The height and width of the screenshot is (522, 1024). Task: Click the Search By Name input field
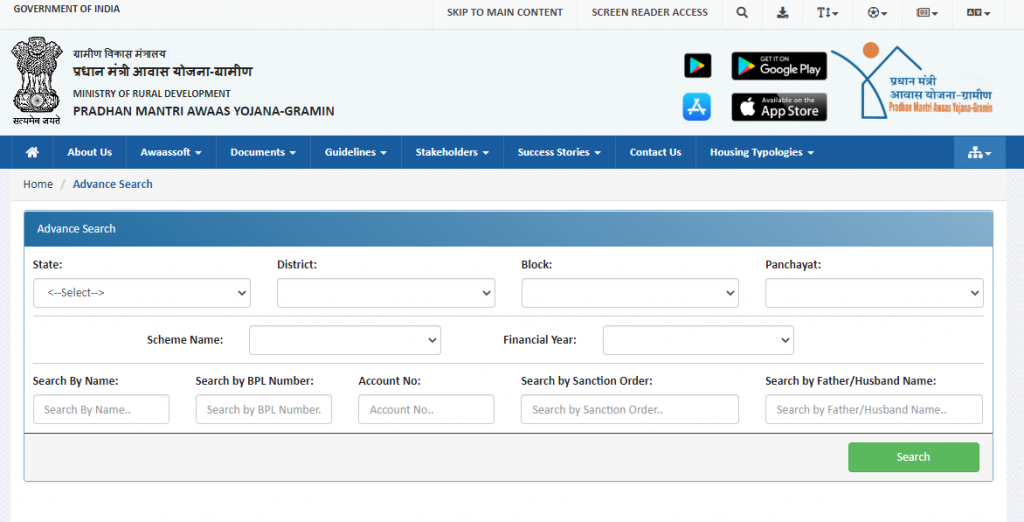[101, 409]
